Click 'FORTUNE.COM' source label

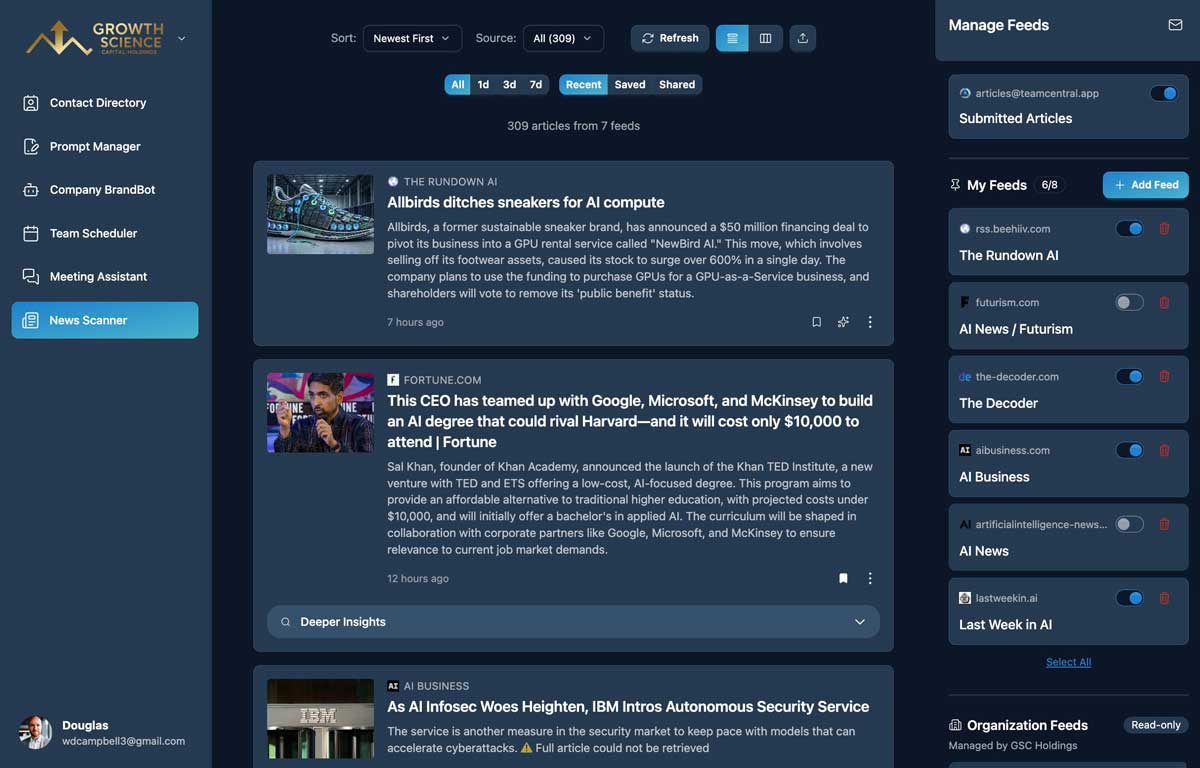[442, 380]
